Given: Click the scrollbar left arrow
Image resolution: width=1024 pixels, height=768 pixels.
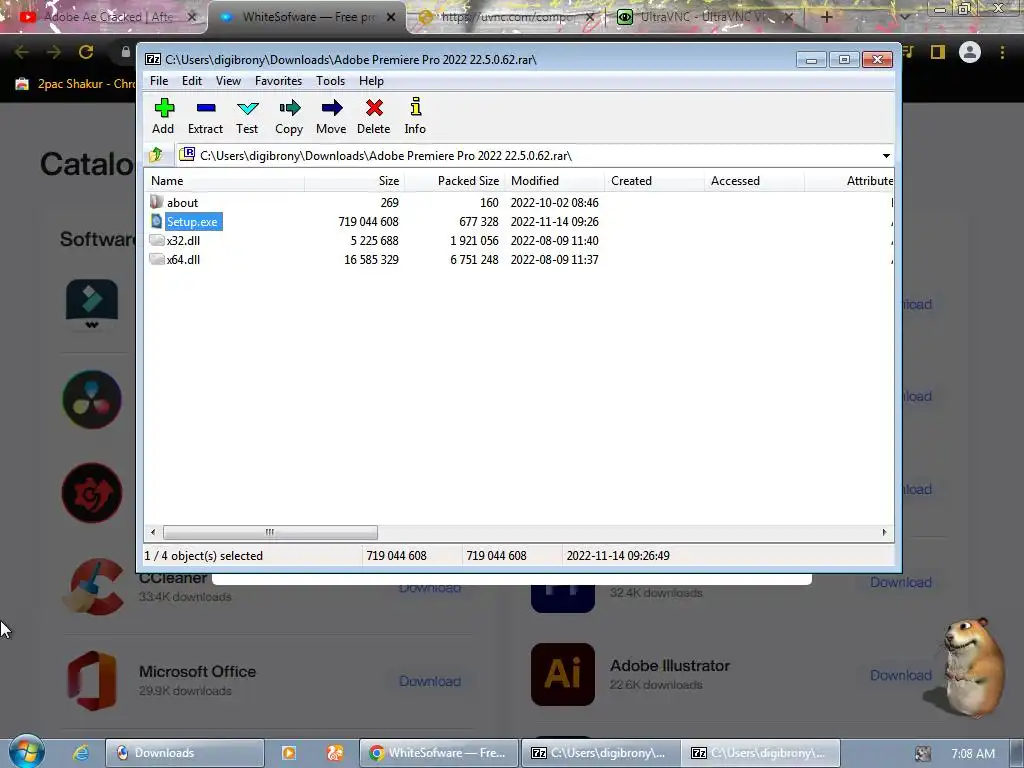Looking at the screenshot, I should coord(153,532).
